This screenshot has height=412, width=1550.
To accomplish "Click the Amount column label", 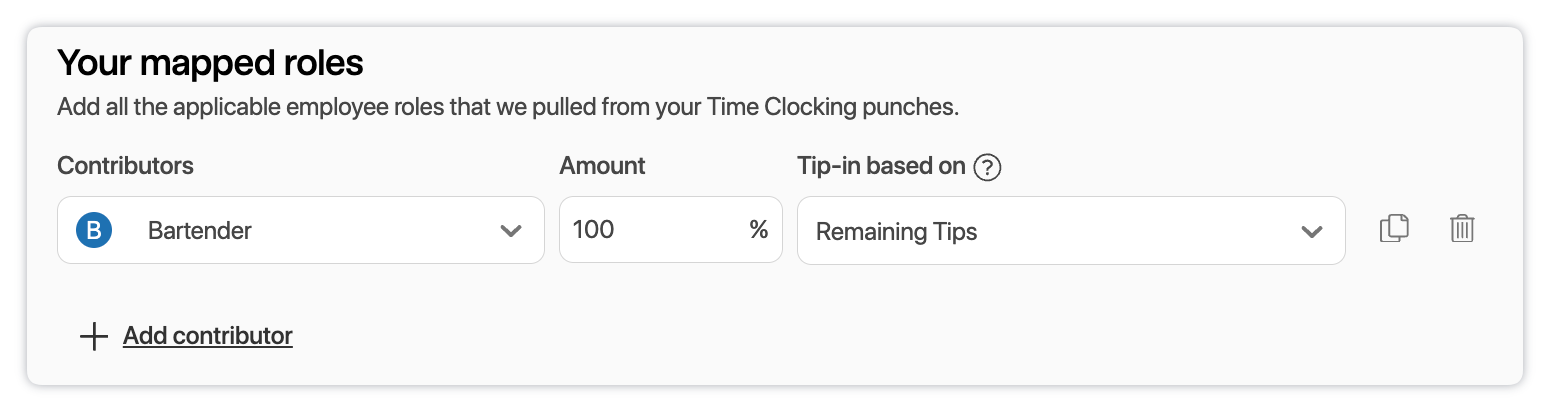I will pos(602,166).
